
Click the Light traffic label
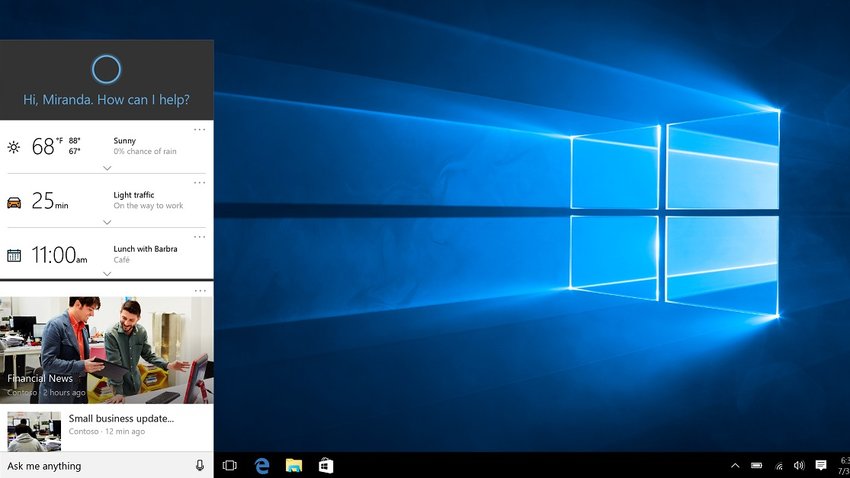pos(134,195)
